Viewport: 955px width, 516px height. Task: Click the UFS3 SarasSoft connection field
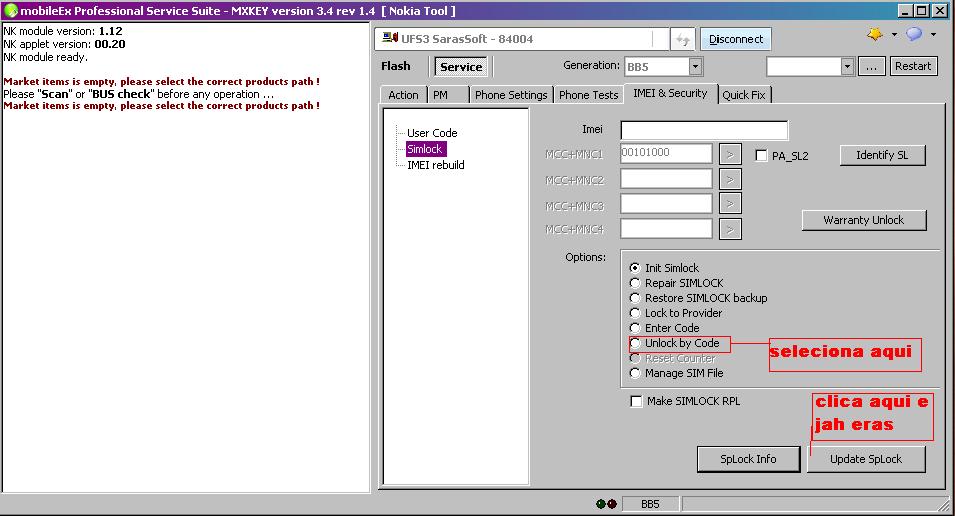521,39
